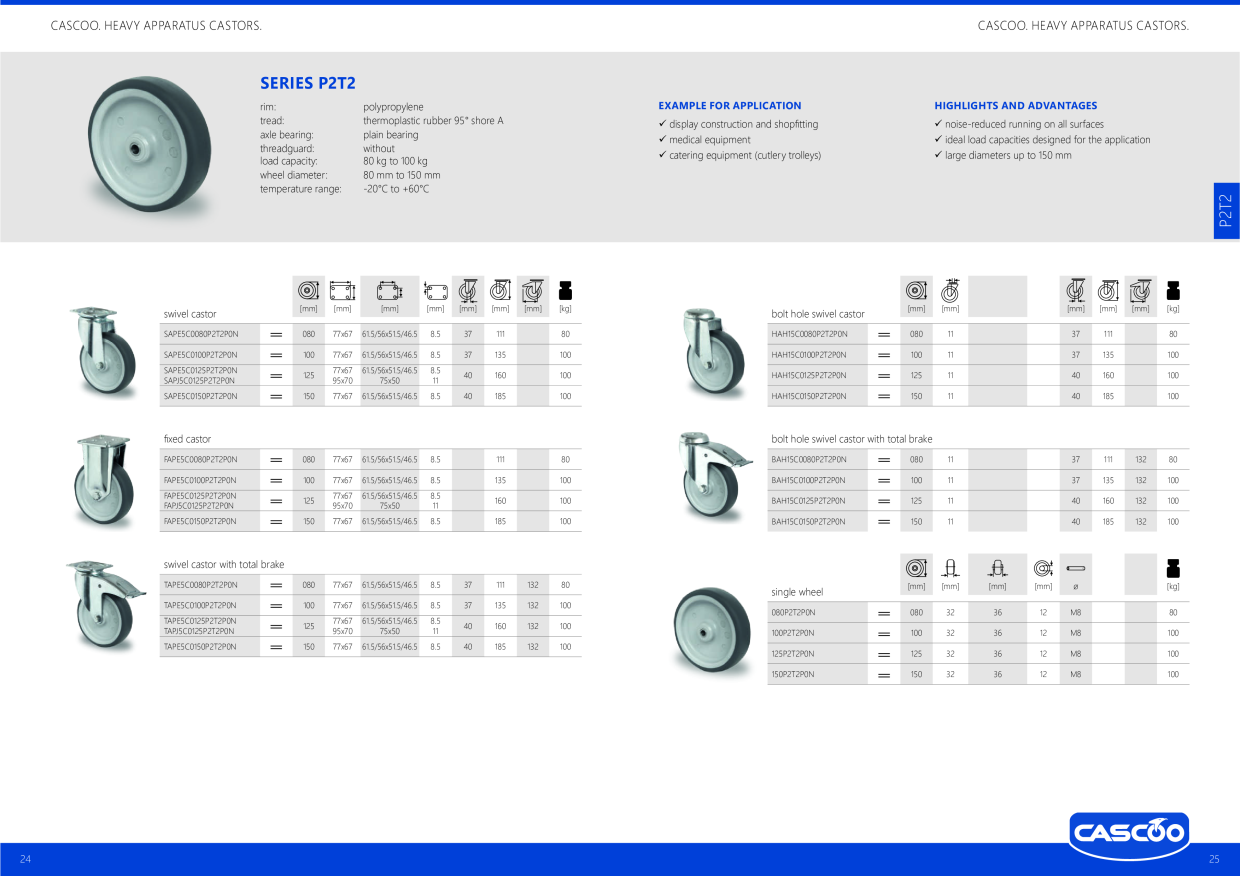The width and height of the screenshot is (1240, 876).
Task: Click 'thermoplastic rubber 95° shore A' tread value
Action: [433, 121]
